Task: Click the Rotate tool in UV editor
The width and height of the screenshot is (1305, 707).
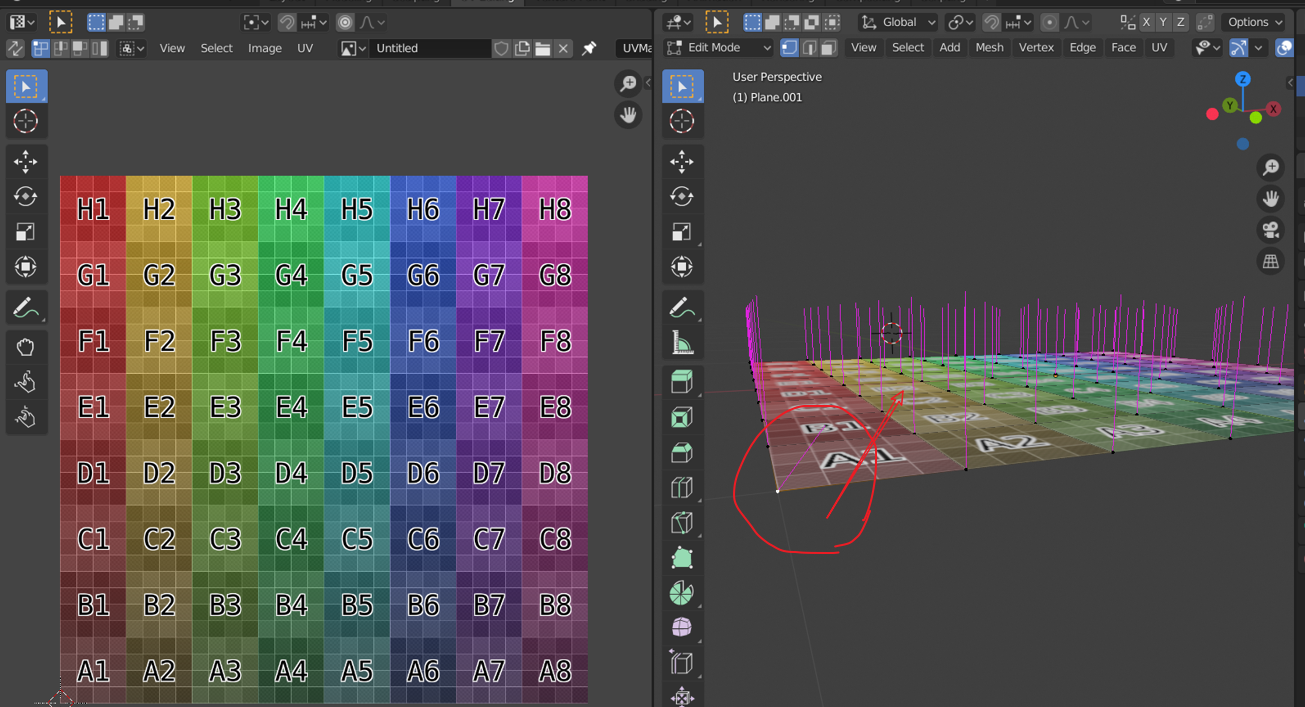Action: pyautogui.click(x=25, y=196)
